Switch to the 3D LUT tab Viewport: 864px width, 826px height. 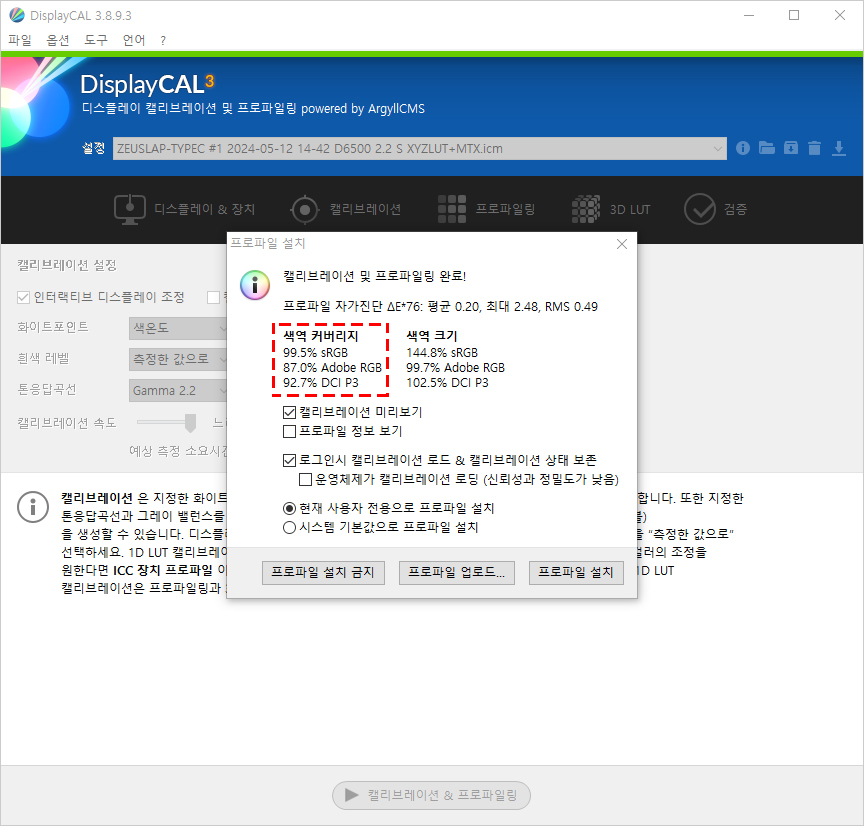click(x=611, y=209)
